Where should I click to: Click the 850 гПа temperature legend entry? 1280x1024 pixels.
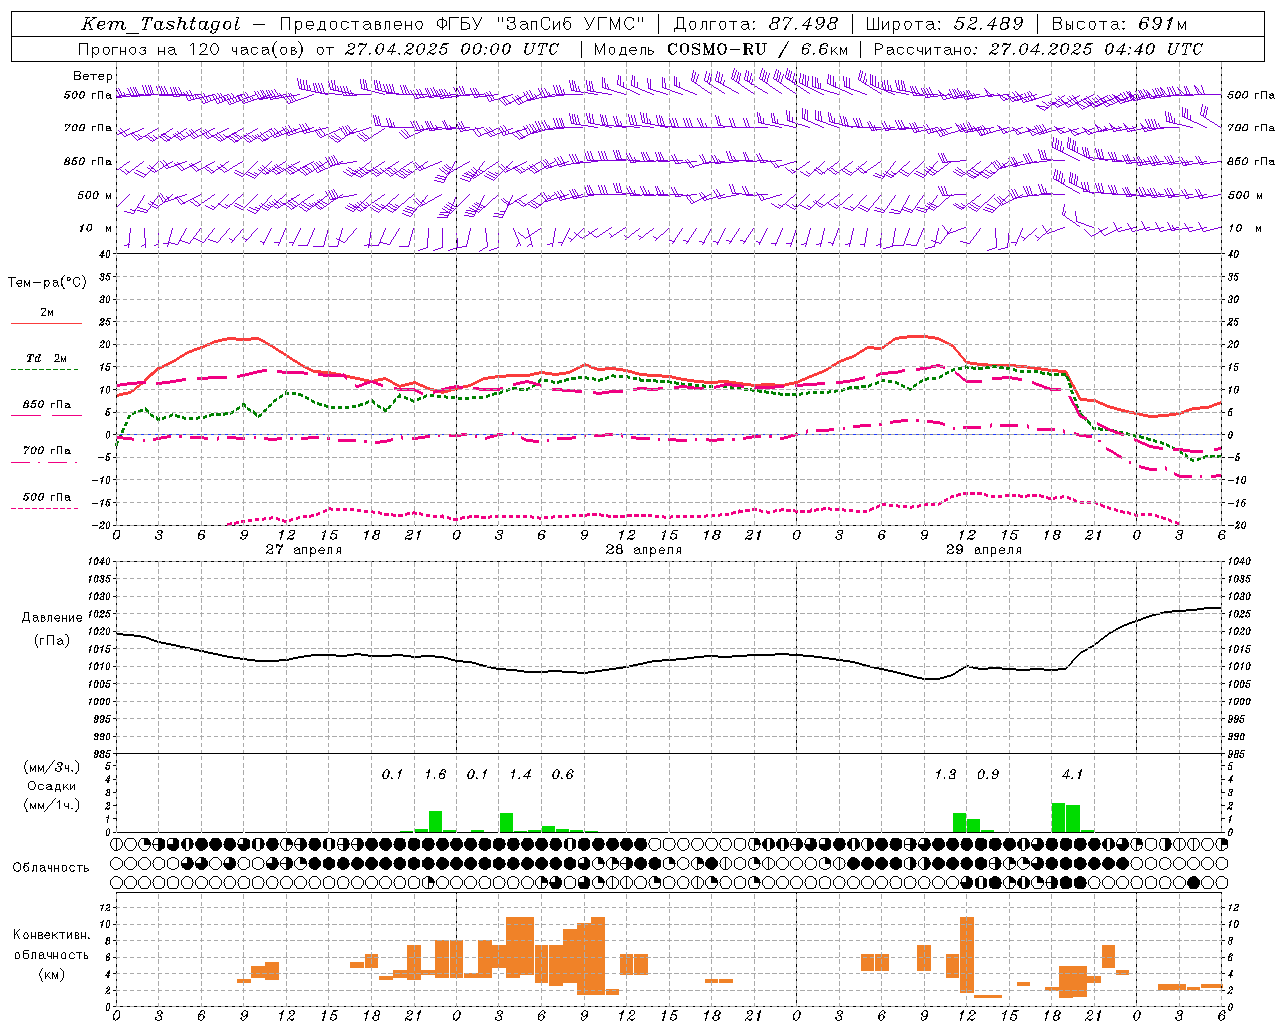click(x=47, y=406)
